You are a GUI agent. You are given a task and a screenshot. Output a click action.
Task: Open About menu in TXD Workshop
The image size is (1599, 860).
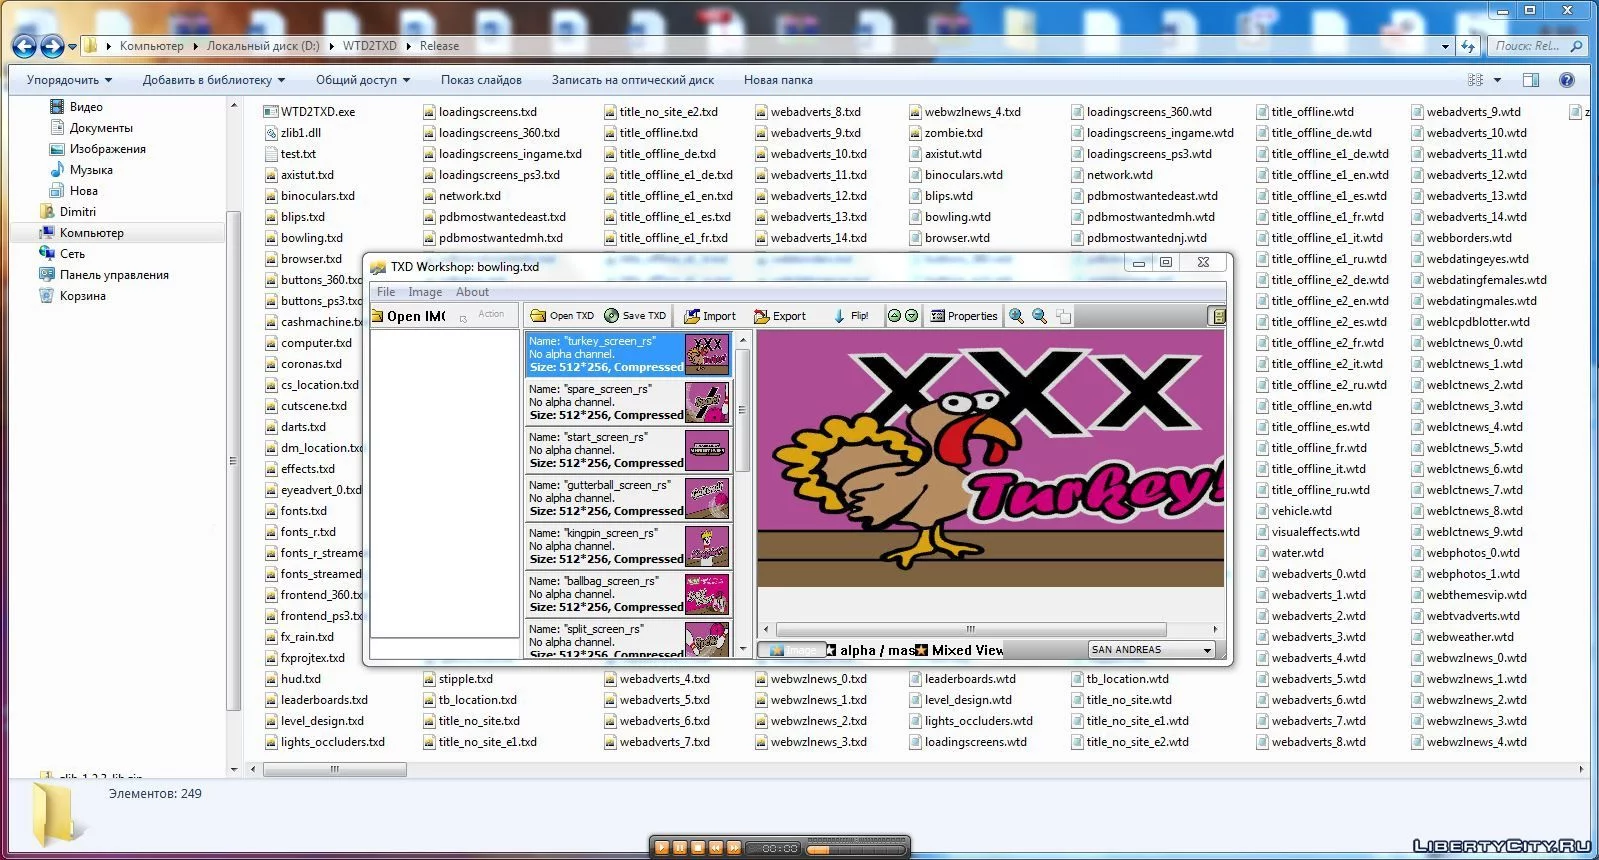click(x=472, y=292)
